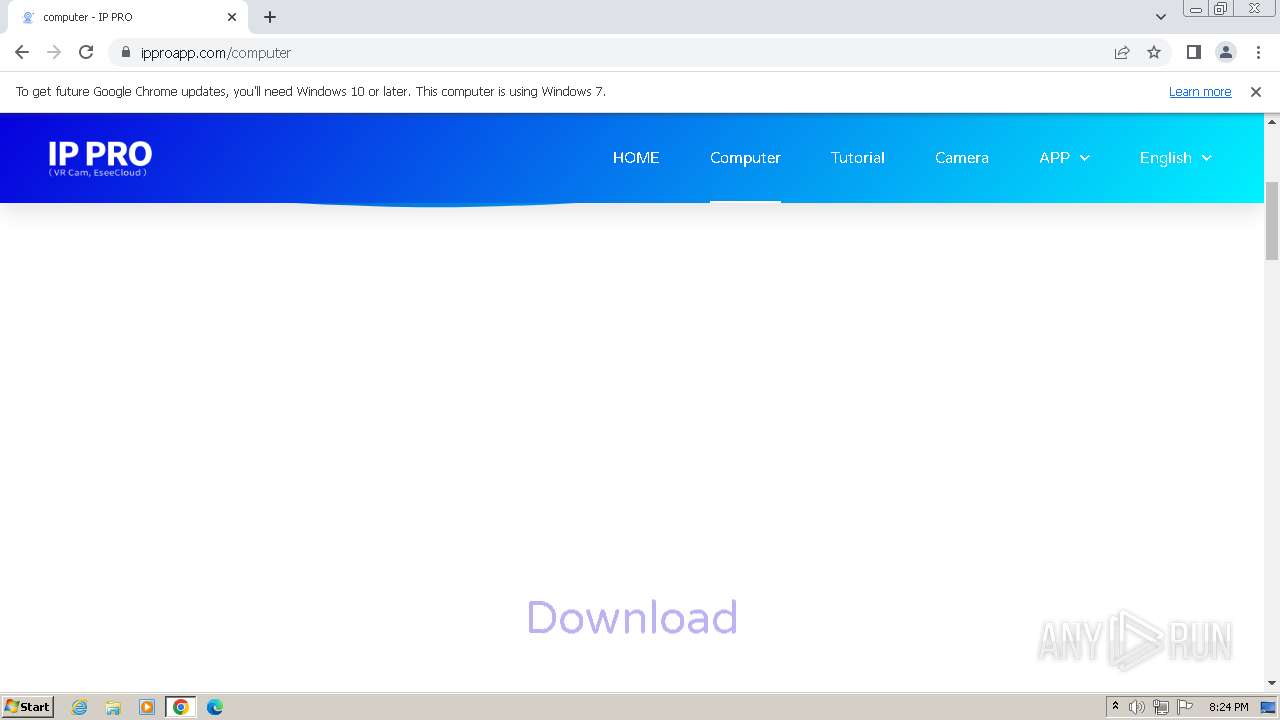Open the new tab plus button
Screen dimensions: 1280x720
coord(270,17)
